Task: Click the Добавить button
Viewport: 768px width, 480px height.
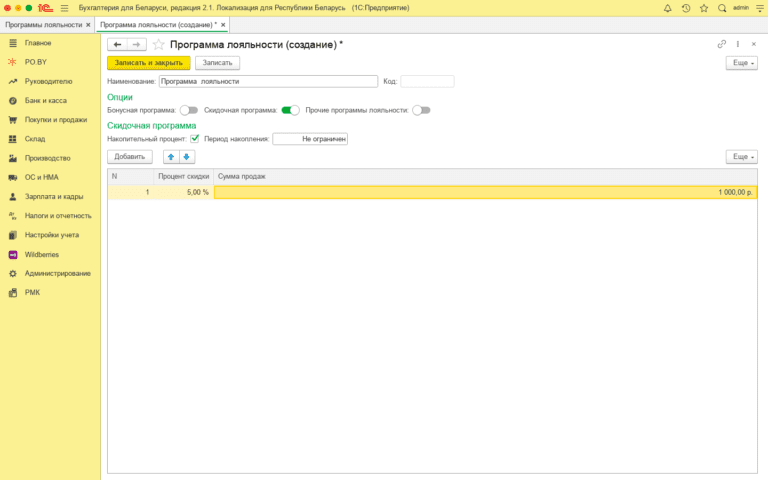Action: pos(130,157)
